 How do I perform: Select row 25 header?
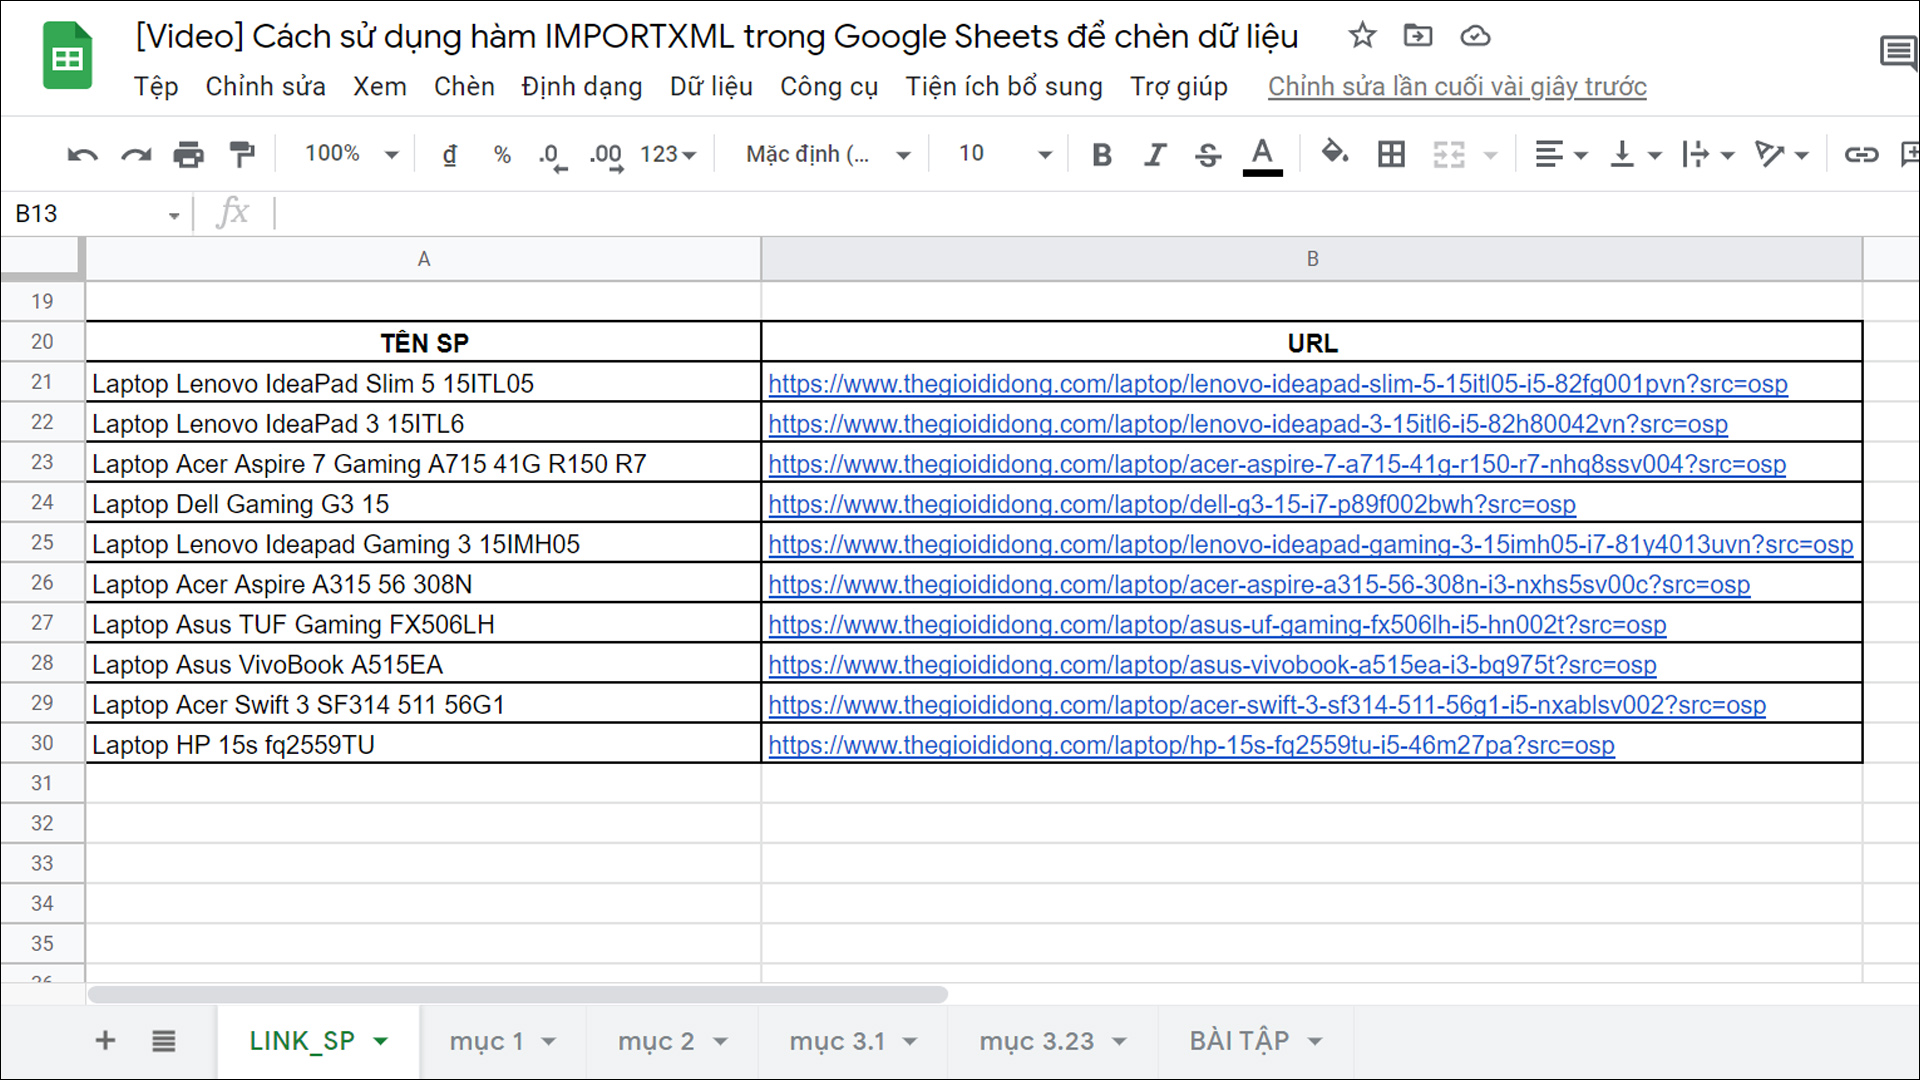[42, 543]
